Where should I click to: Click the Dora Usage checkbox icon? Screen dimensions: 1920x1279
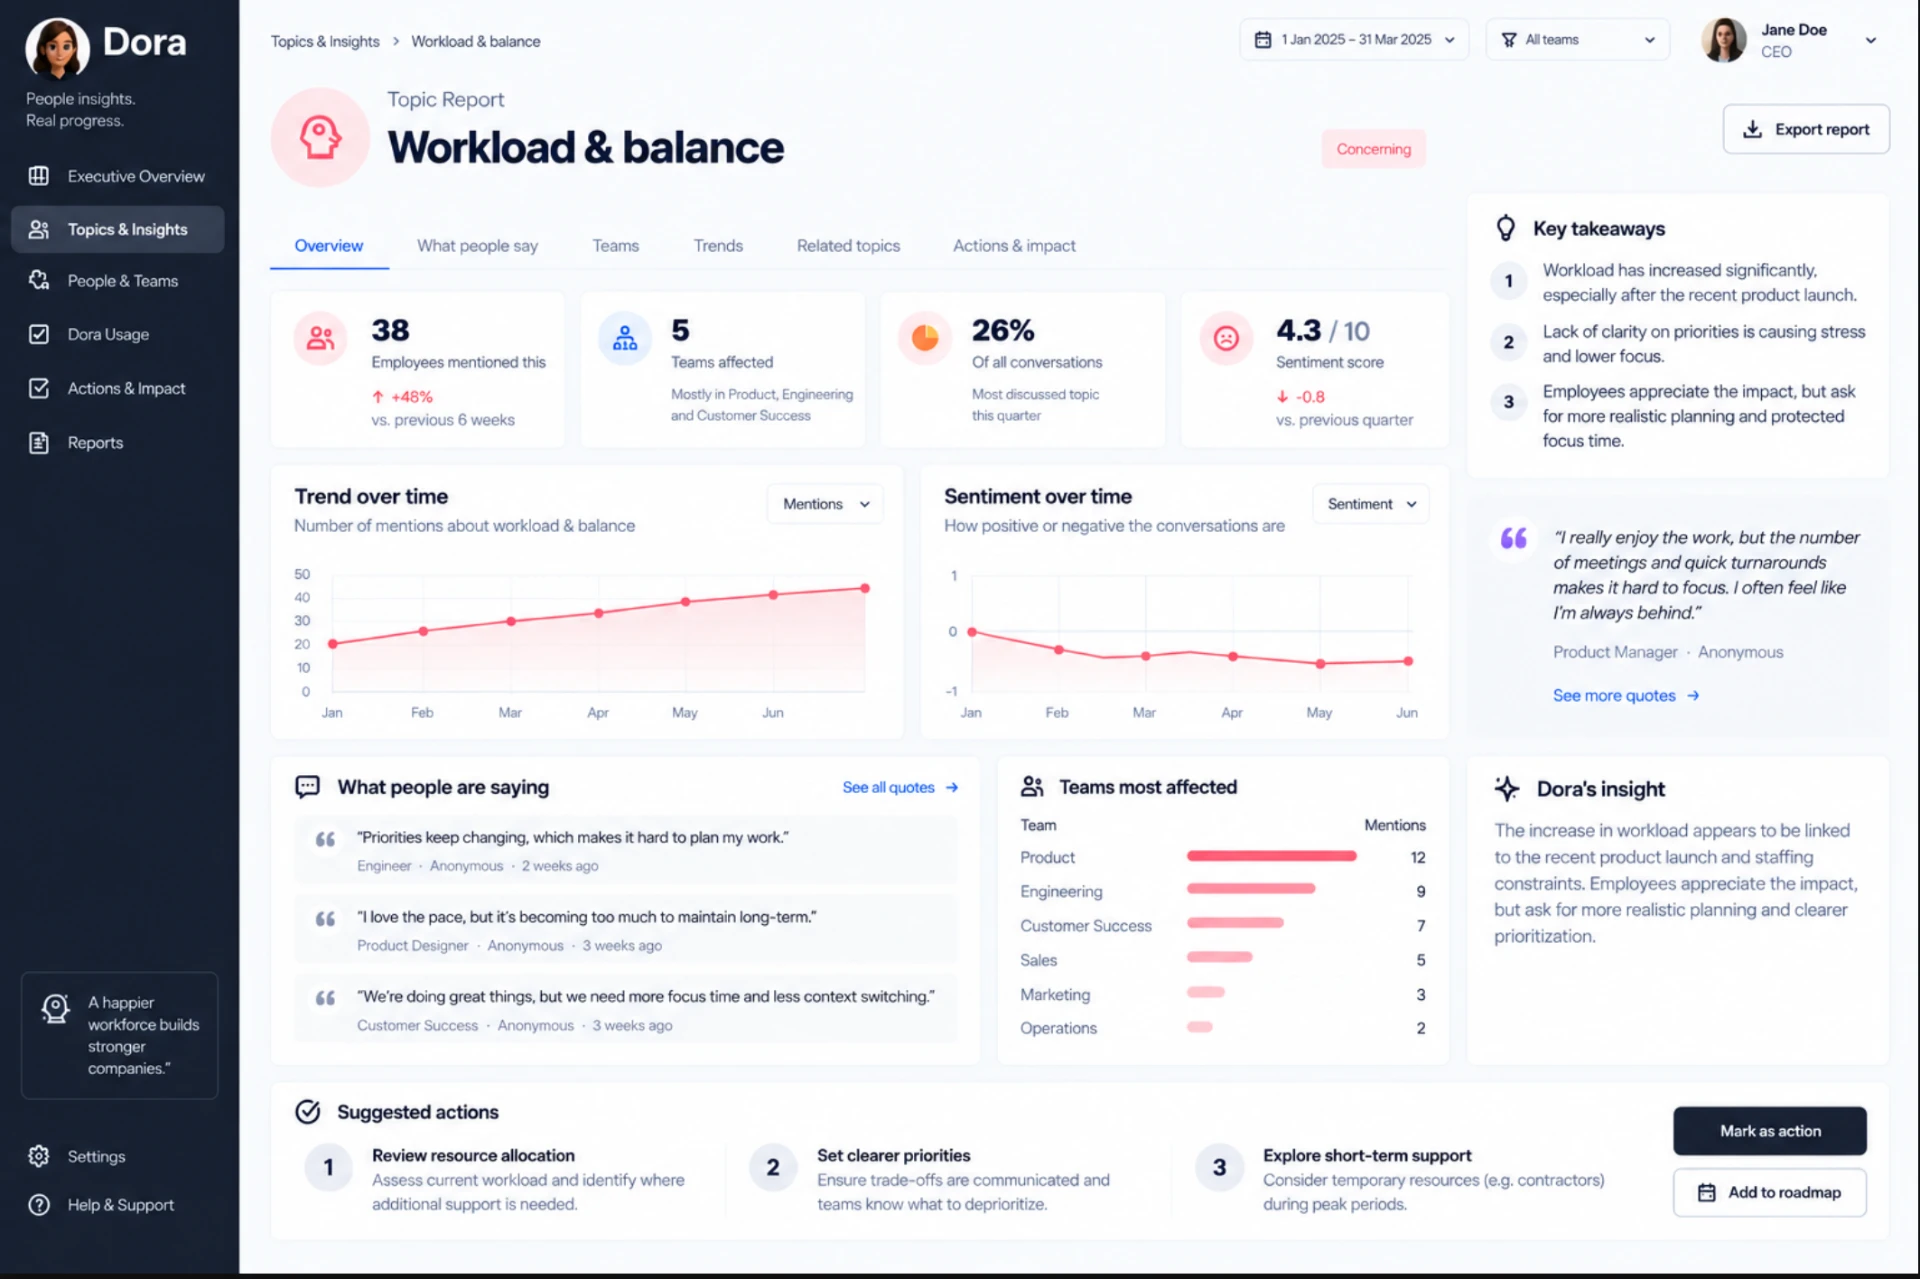[39, 334]
